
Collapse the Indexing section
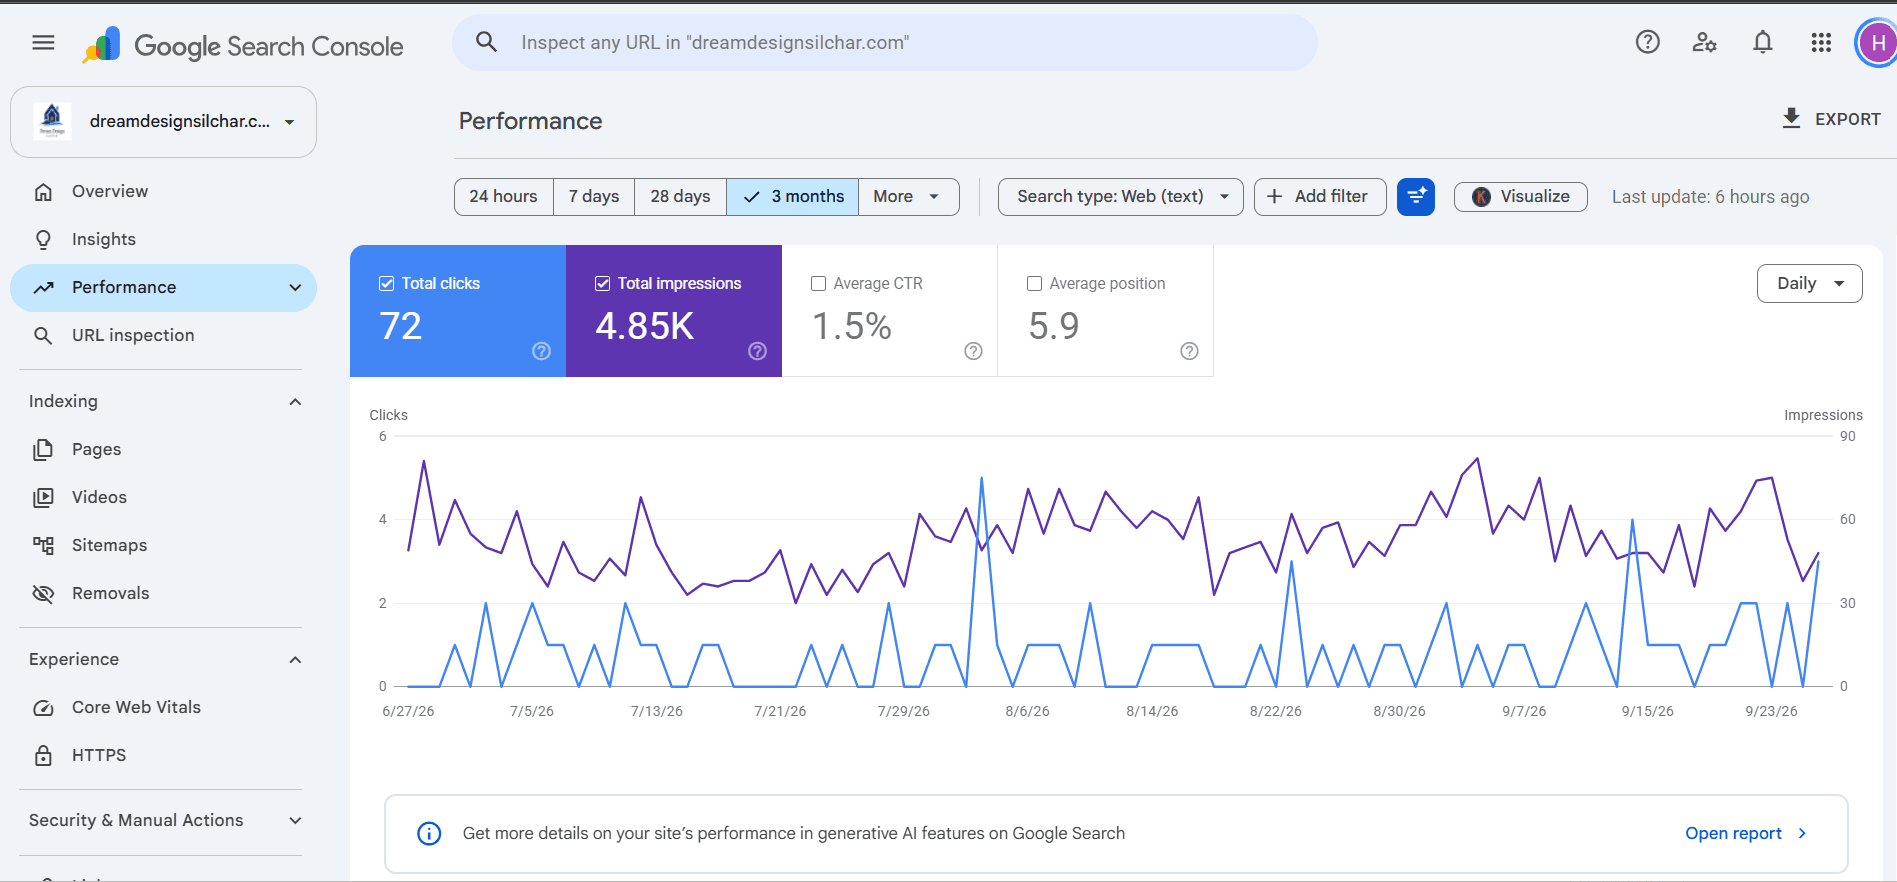point(295,402)
